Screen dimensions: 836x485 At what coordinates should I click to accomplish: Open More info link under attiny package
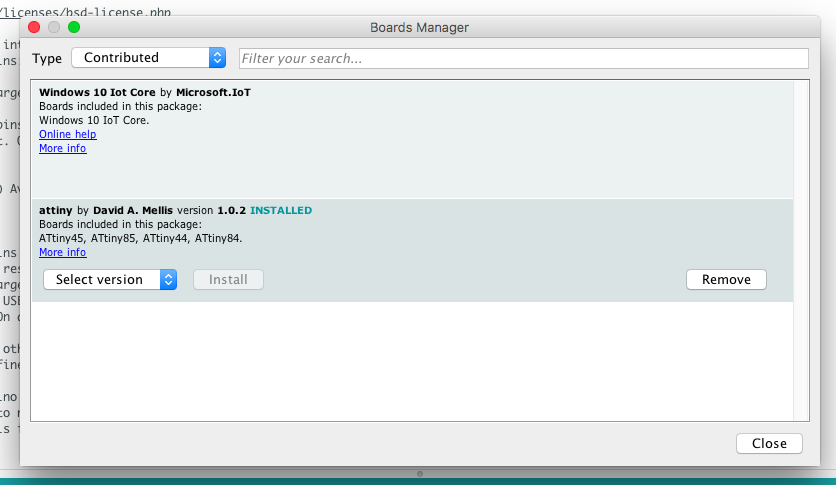[62, 252]
